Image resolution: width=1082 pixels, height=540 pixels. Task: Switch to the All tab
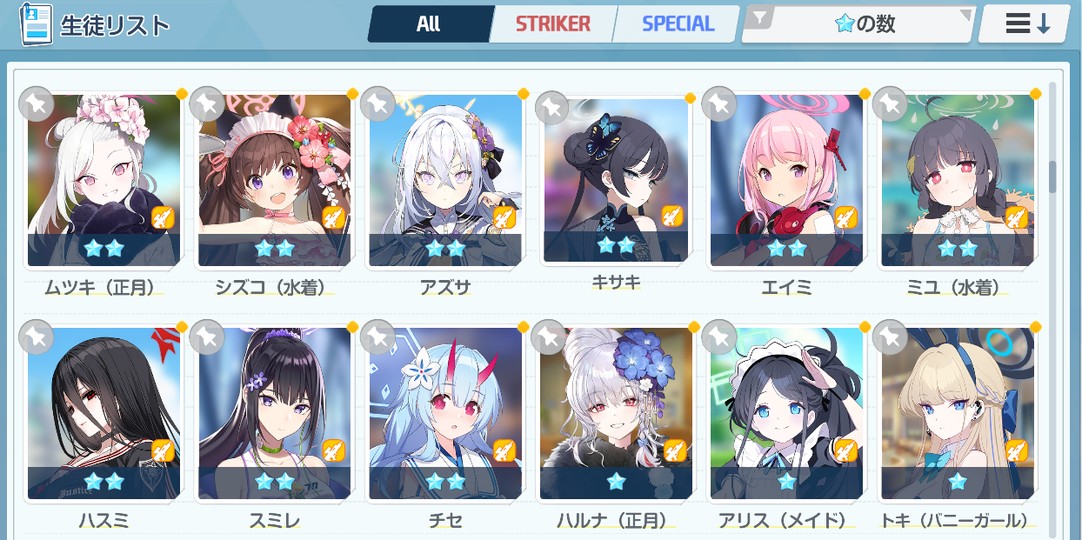click(429, 24)
